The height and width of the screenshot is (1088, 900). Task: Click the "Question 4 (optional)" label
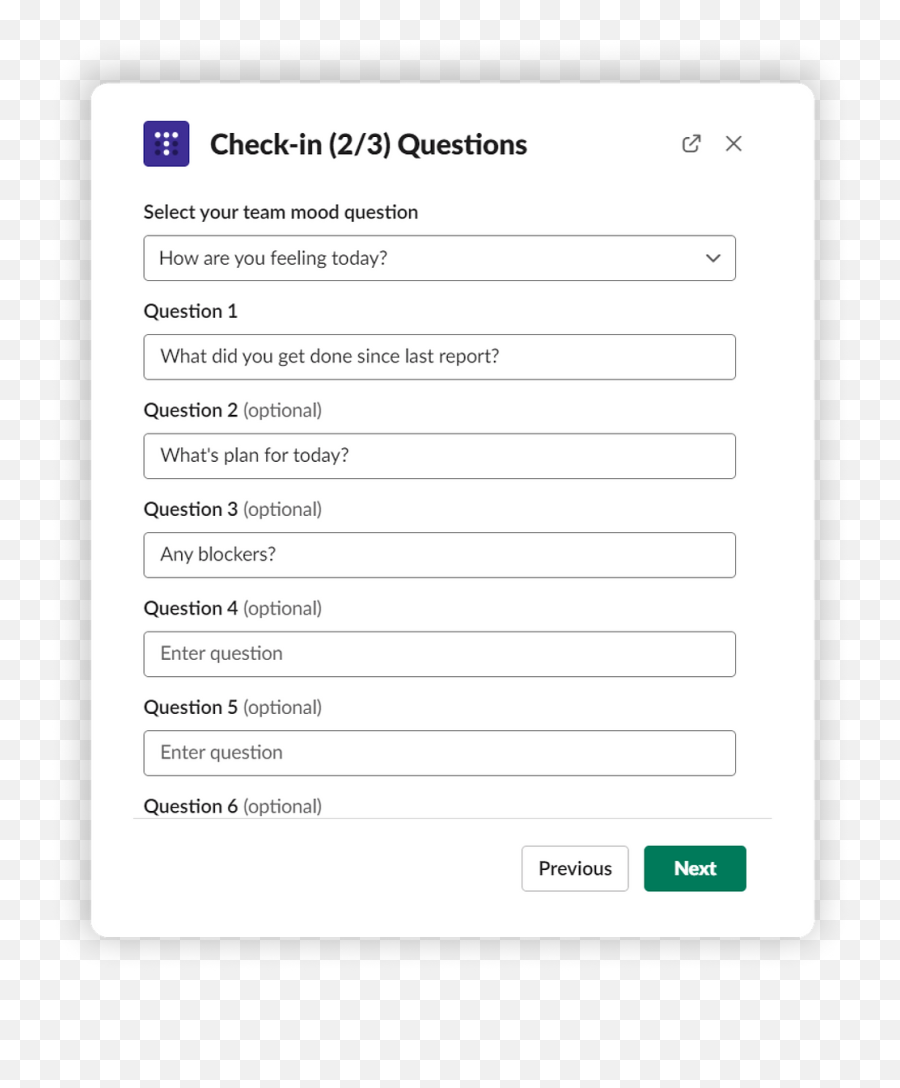pyautogui.click(x=232, y=609)
